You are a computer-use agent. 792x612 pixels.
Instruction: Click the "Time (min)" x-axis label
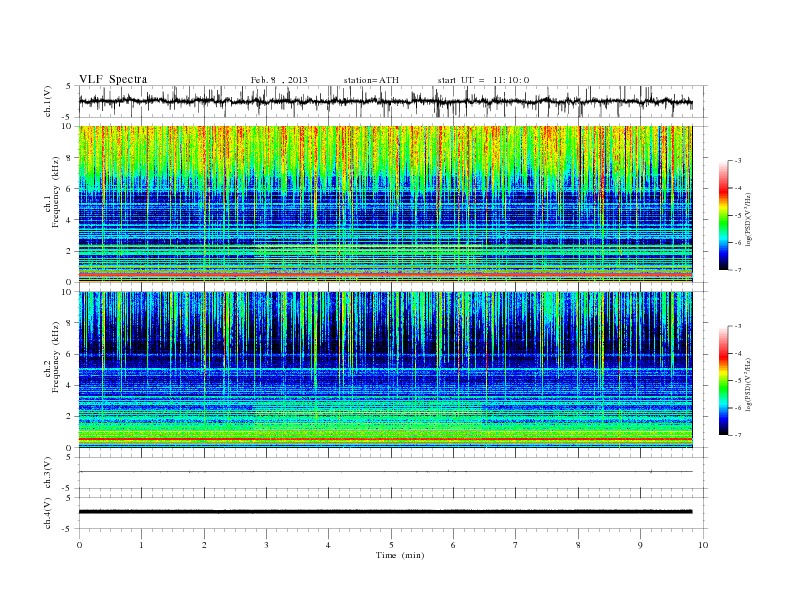tap(400, 555)
